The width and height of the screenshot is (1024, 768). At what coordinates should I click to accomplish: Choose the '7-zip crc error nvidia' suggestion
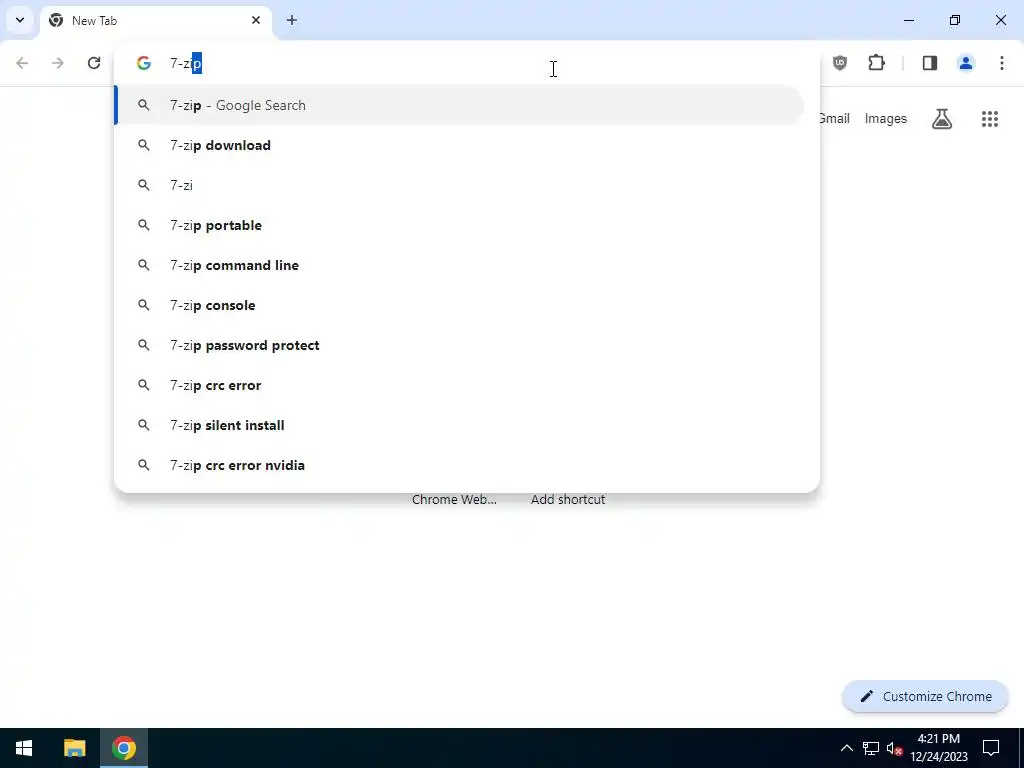(460, 465)
